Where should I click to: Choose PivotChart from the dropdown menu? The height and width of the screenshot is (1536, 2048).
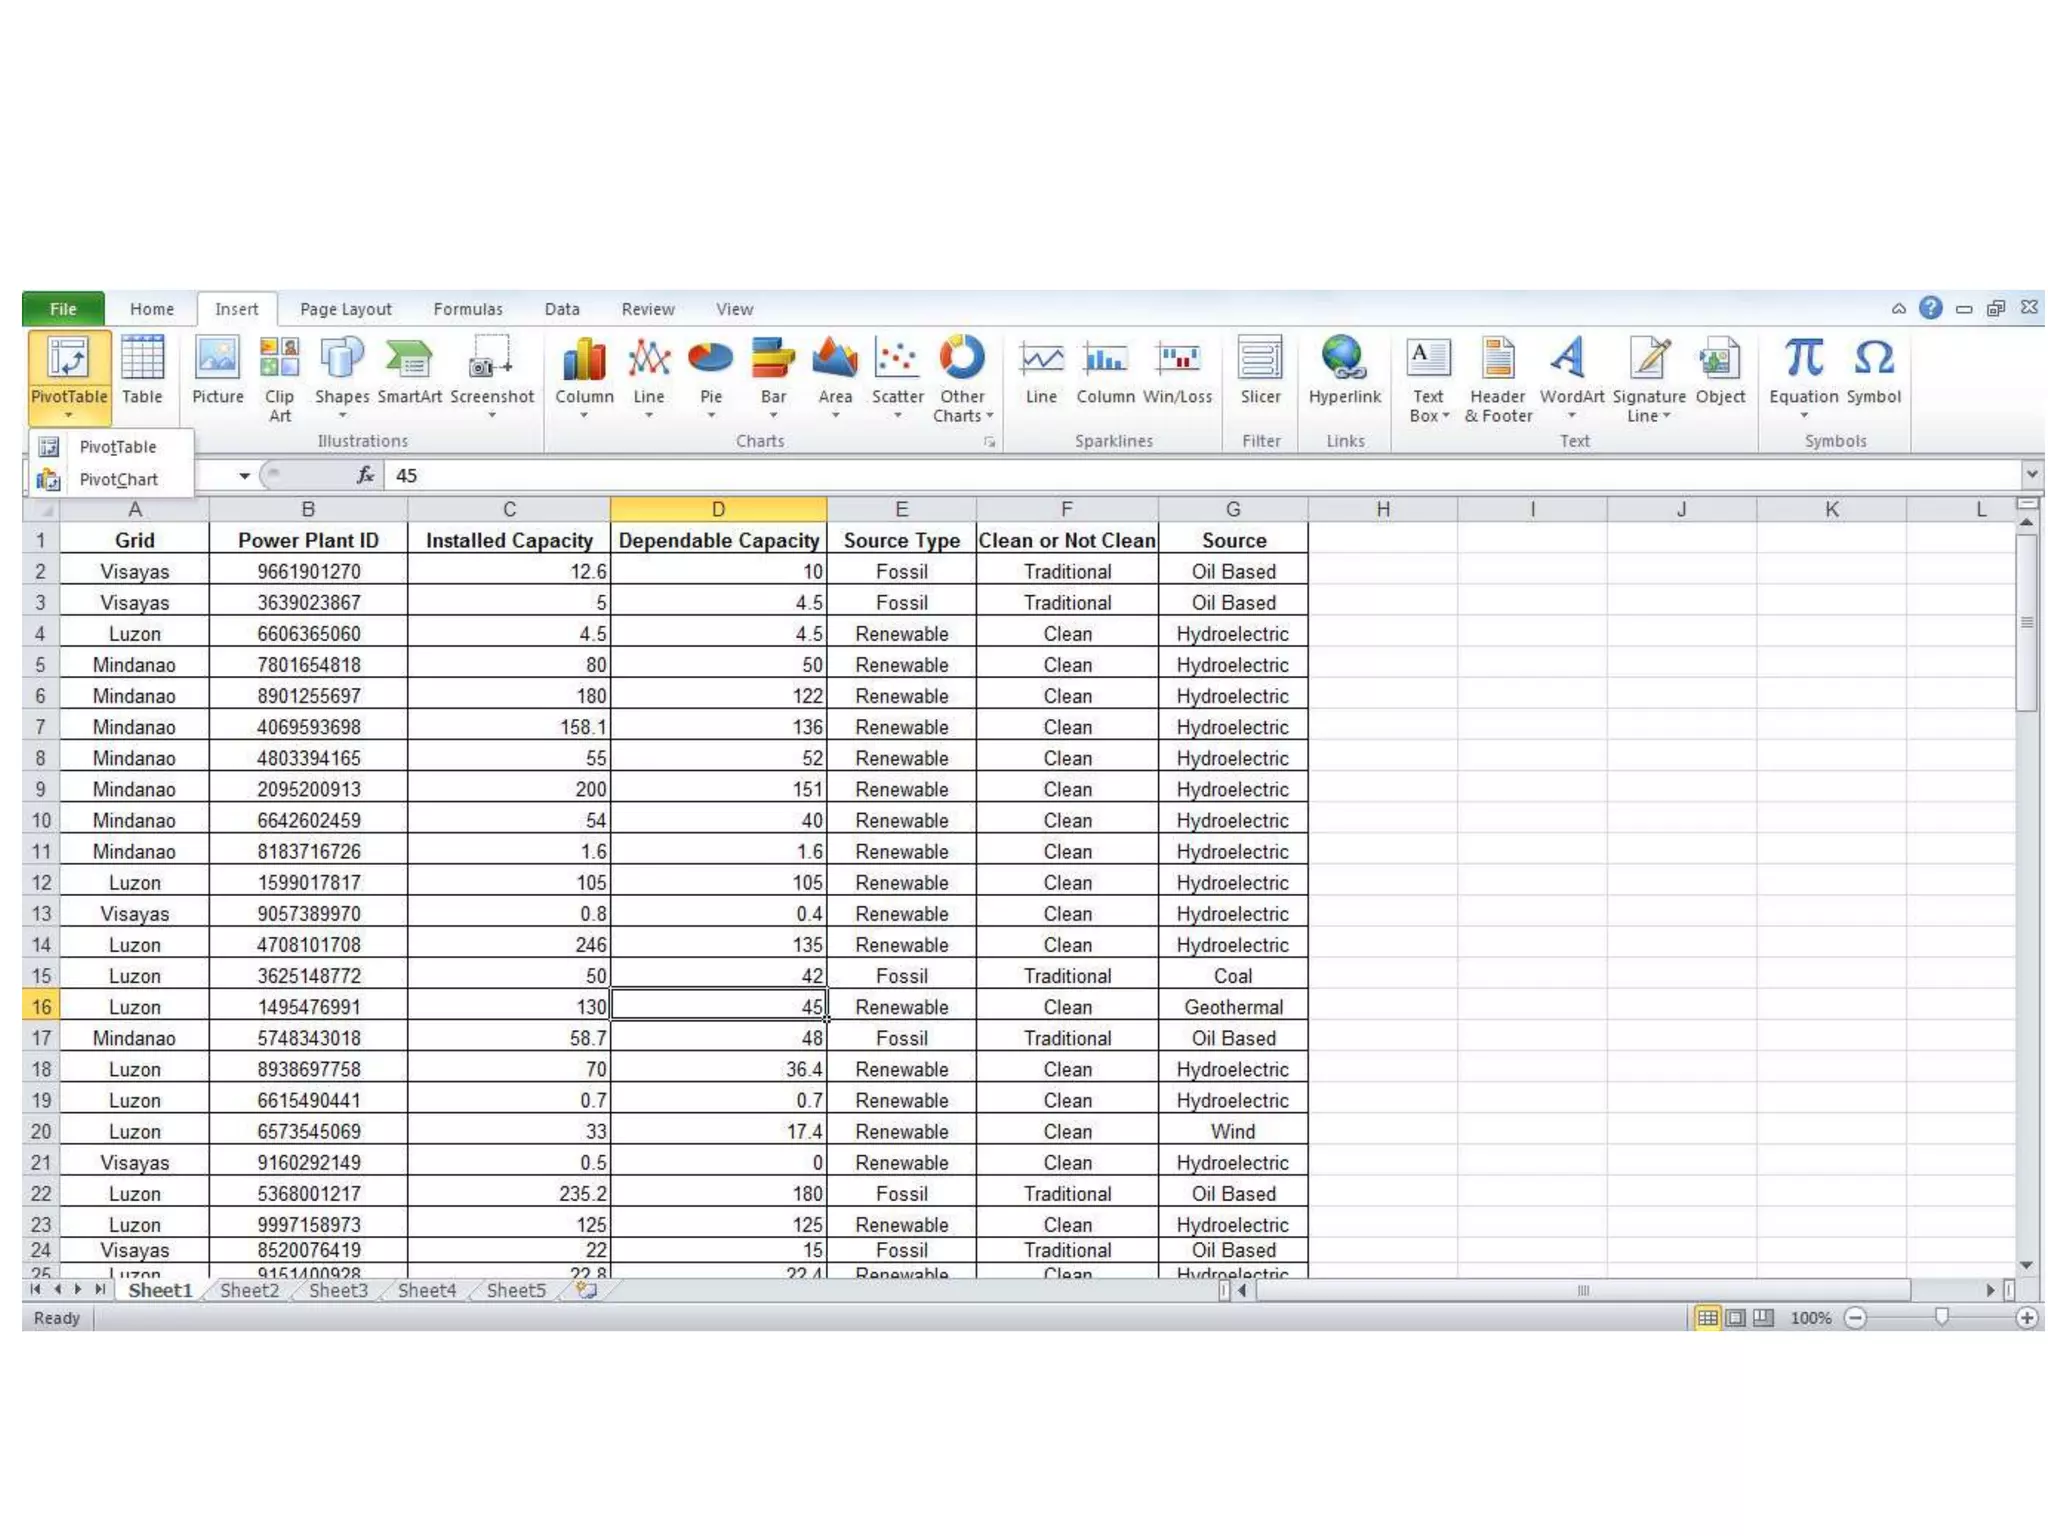[118, 480]
